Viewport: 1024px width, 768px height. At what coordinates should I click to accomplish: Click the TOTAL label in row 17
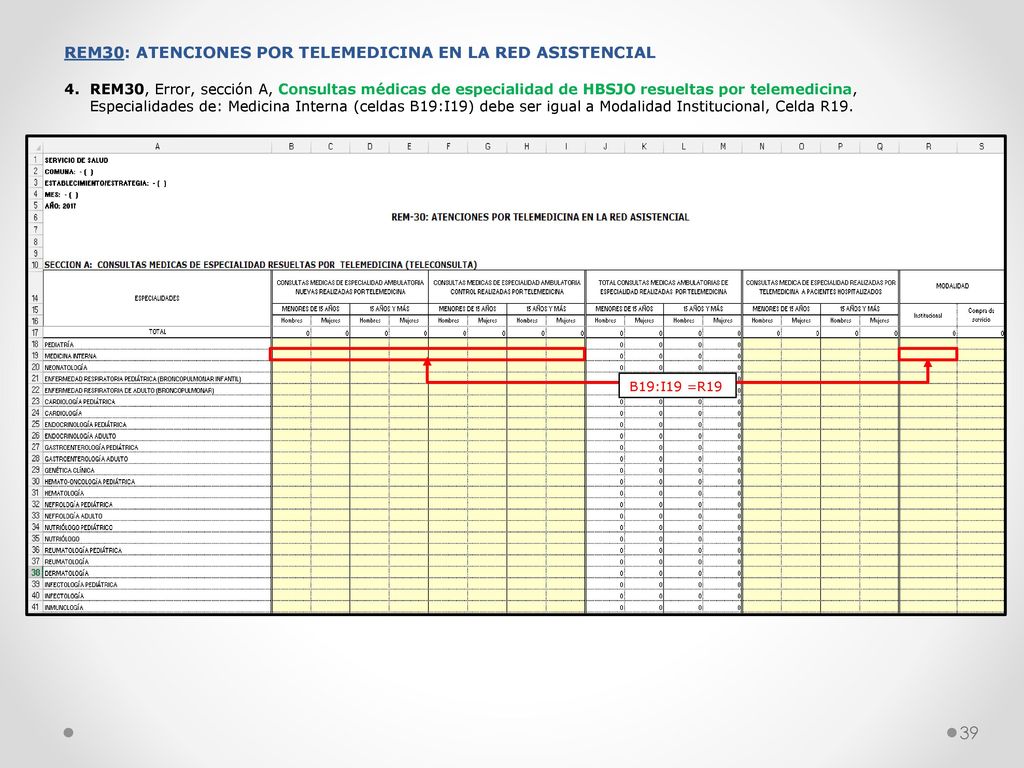click(157, 332)
